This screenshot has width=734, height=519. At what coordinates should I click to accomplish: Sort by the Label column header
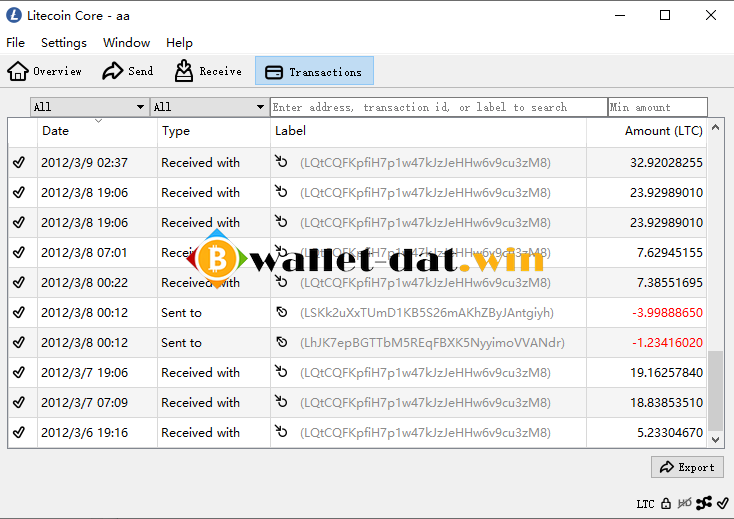pyautogui.click(x=428, y=131)
